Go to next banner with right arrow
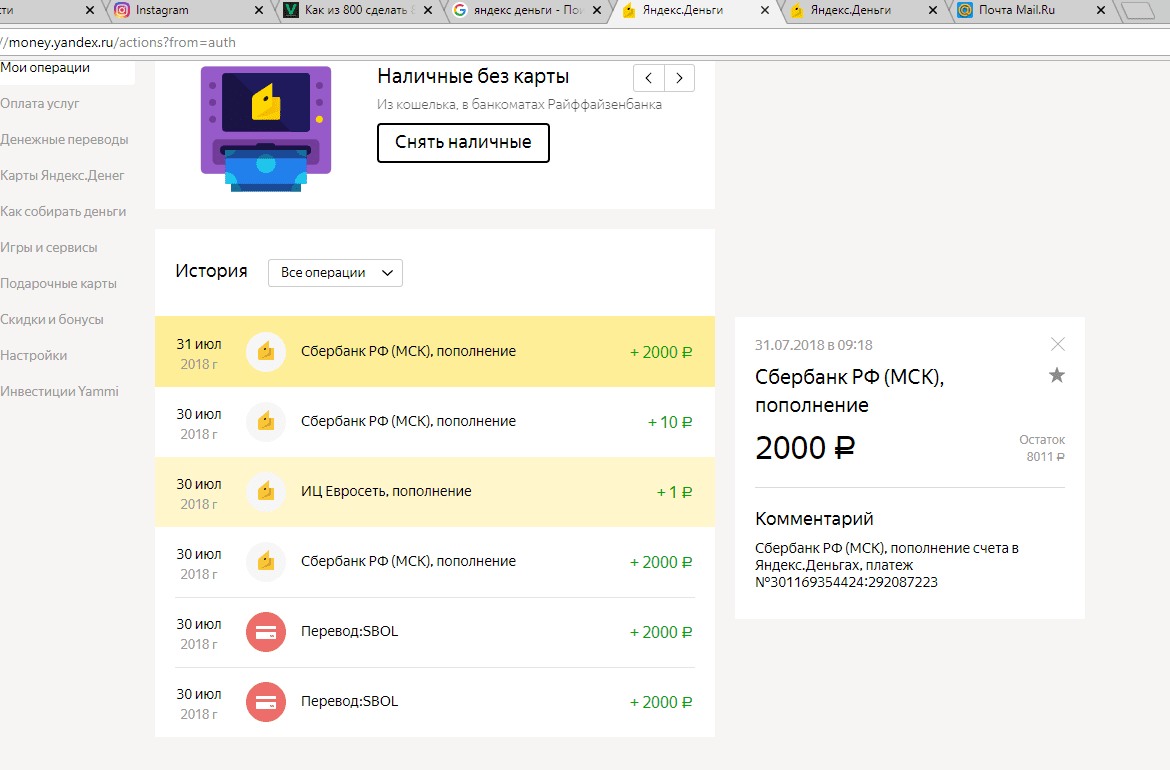The width and height of the screenshot is (1170, 770). coord(680,78)
